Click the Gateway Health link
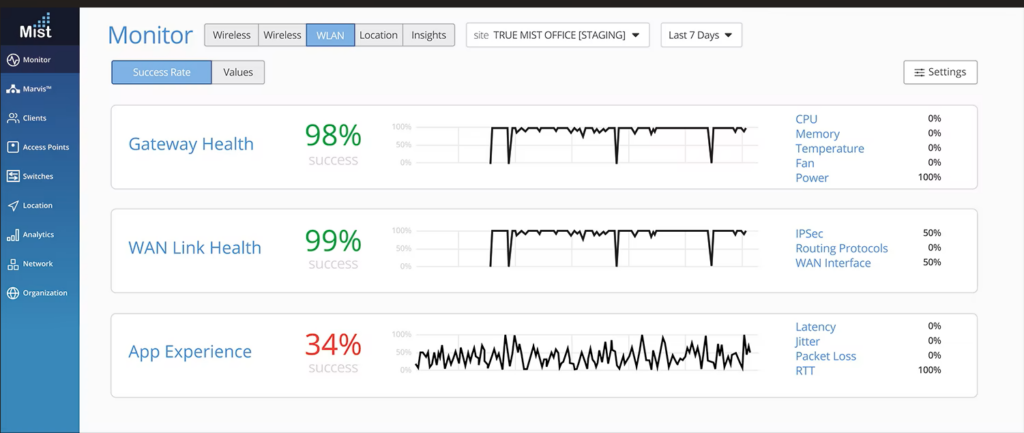Viewport: 1024px width, 433px height. 191,144
